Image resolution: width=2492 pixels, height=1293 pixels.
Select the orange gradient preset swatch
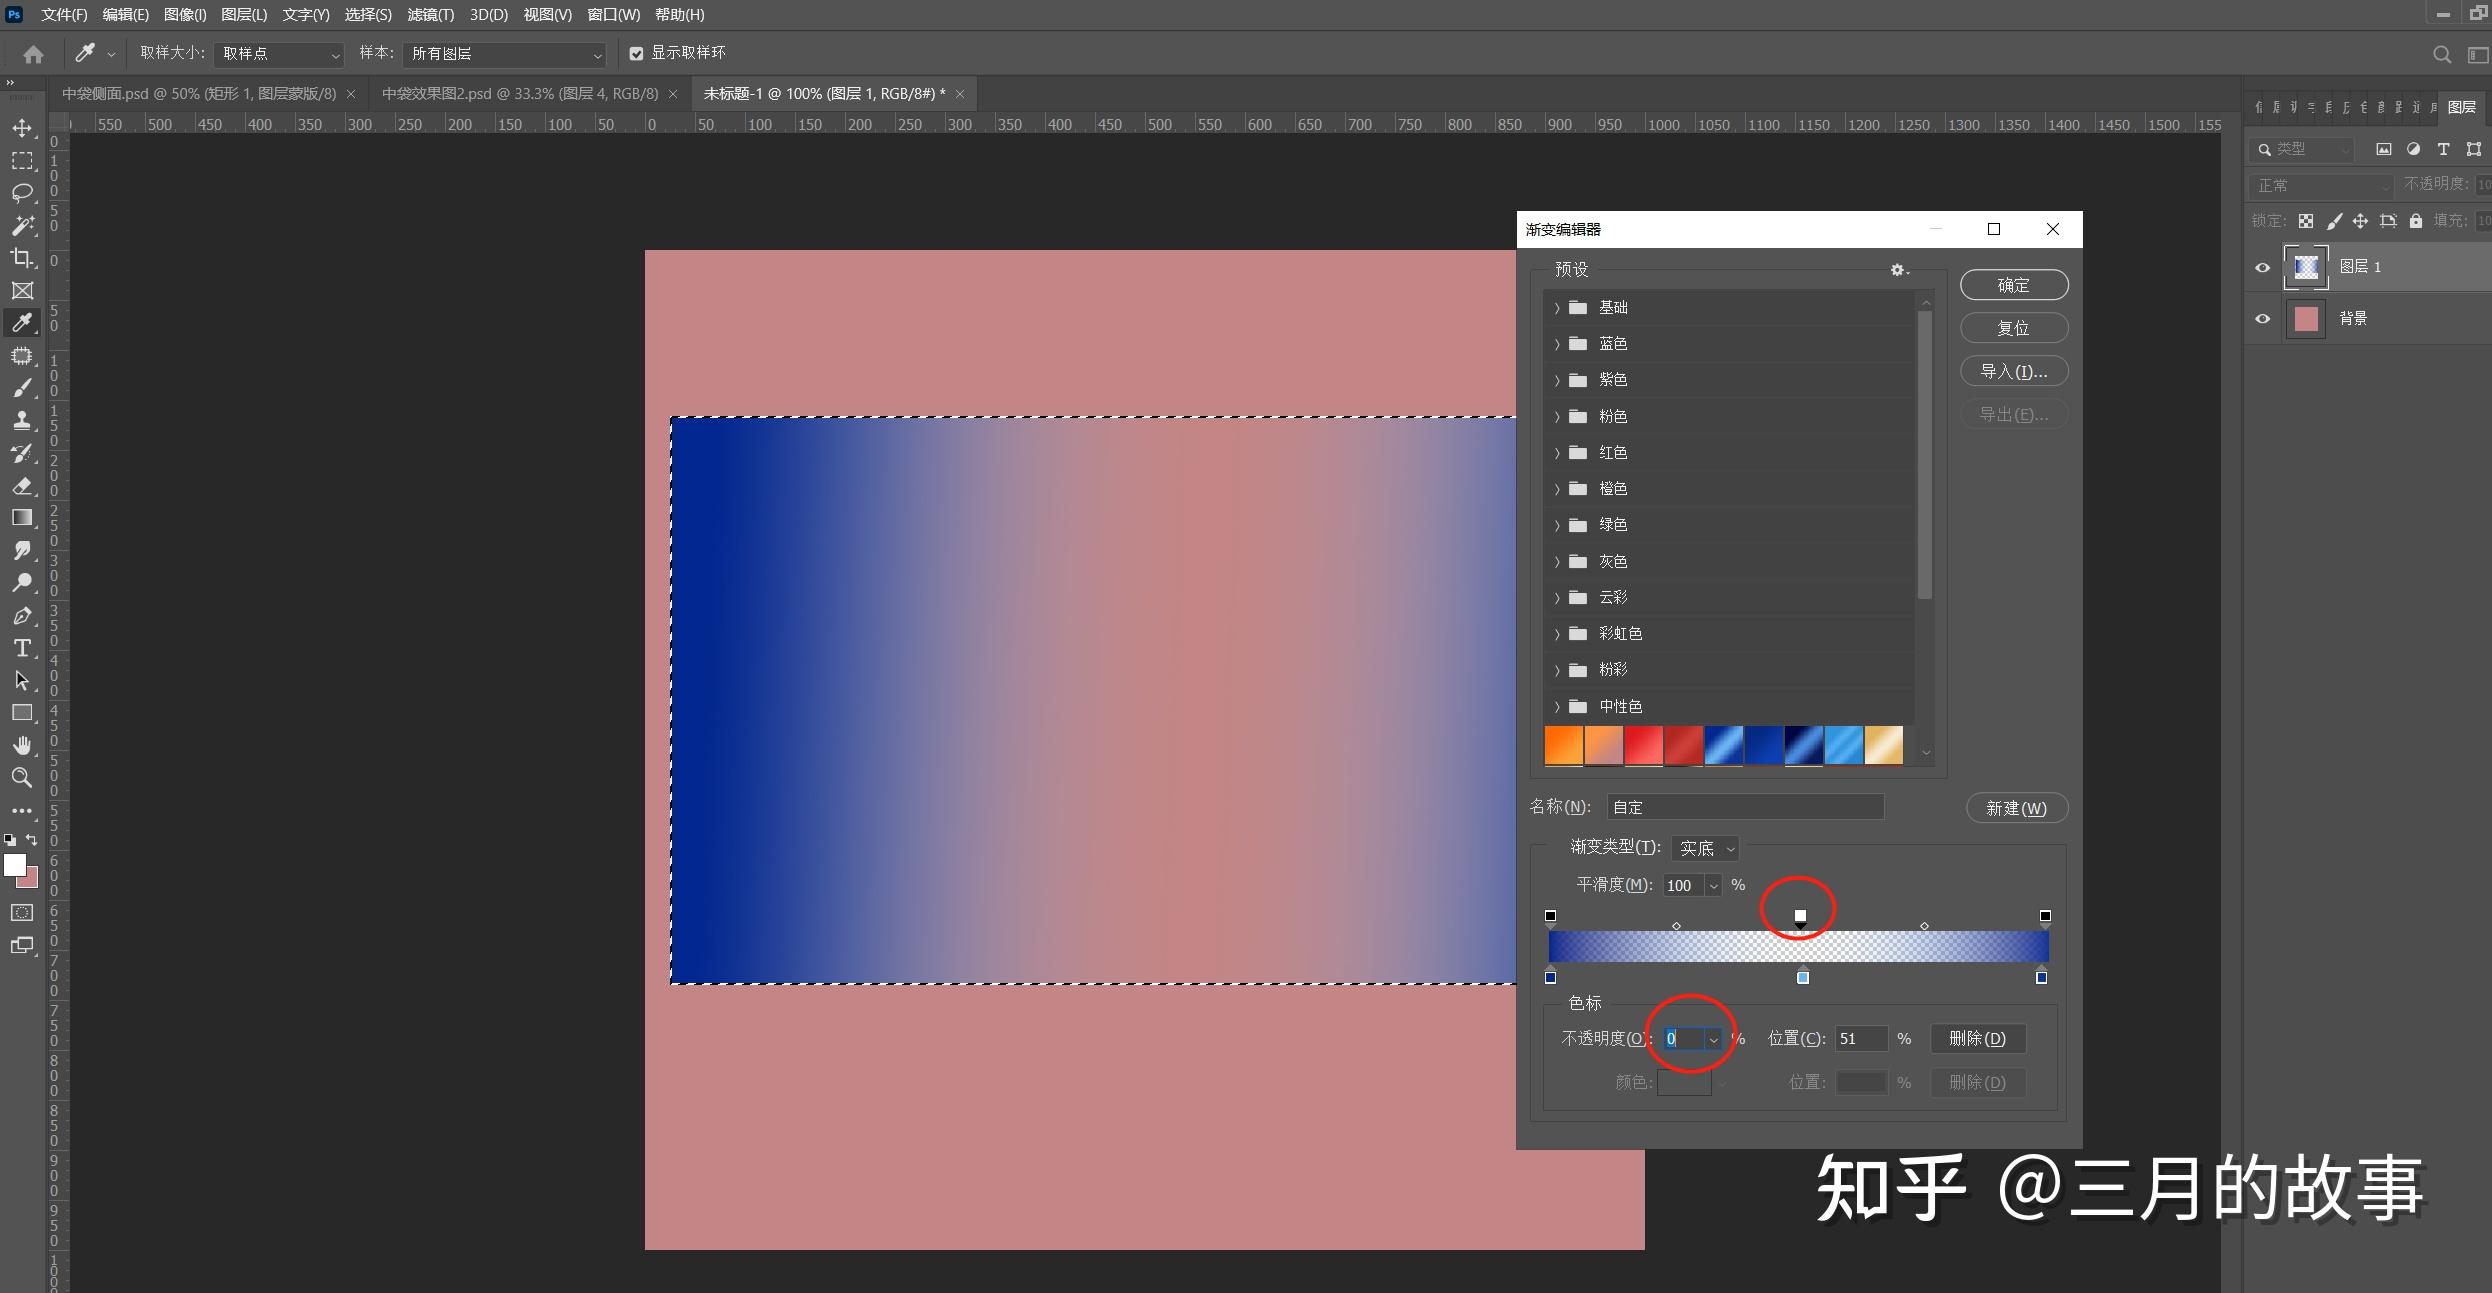pyautogui.click(x=1564, y=746)
